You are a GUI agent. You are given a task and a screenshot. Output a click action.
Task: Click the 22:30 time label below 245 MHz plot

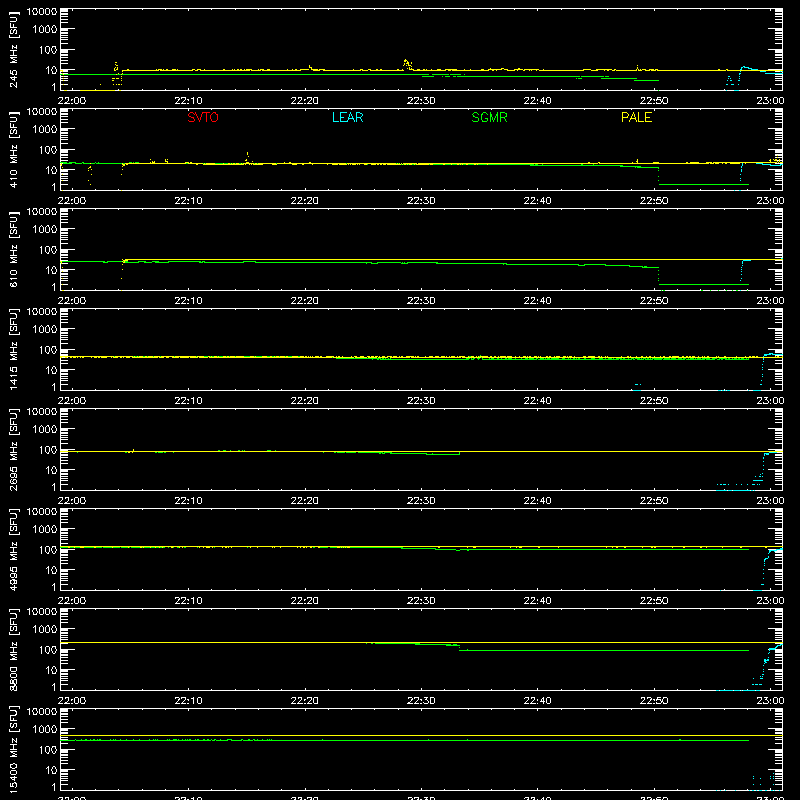(421, 101)
